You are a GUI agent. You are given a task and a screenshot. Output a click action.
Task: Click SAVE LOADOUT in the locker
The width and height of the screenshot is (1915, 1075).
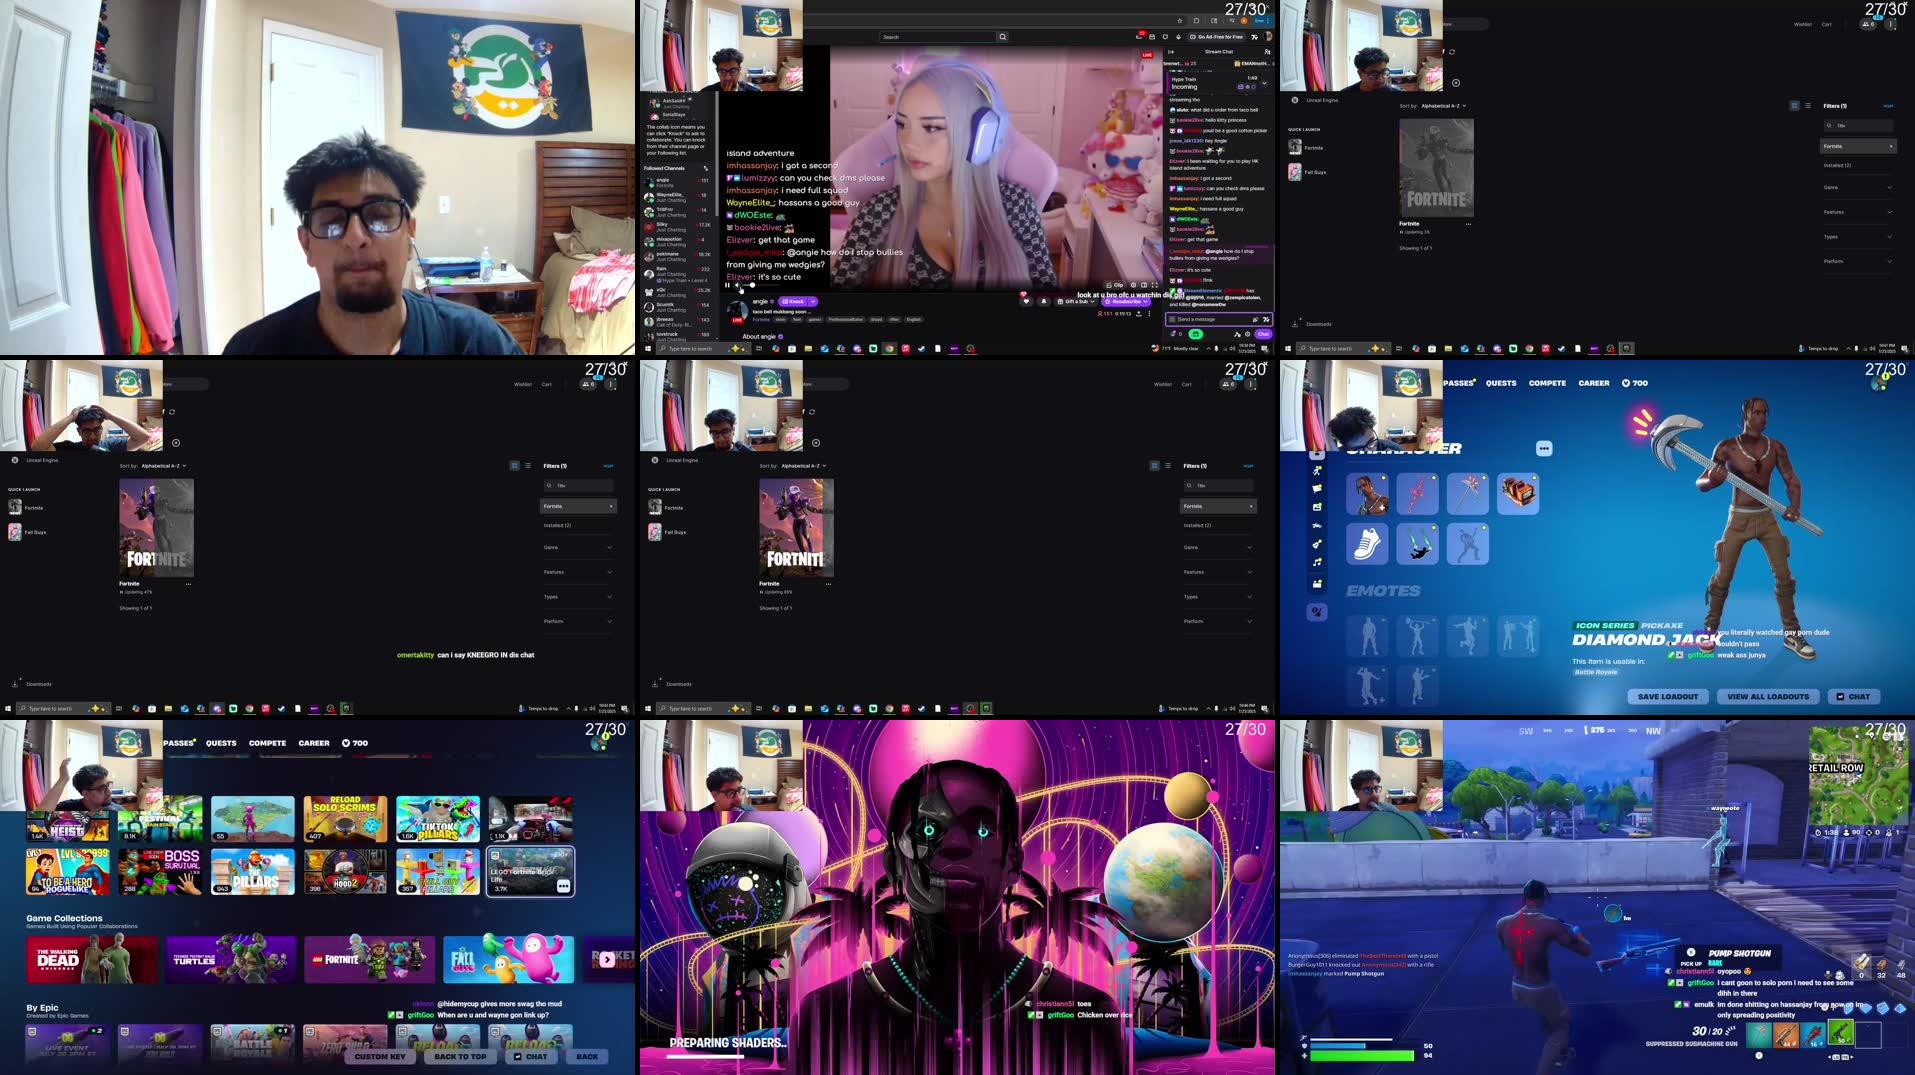pyautogui.click(x=1667, y=696)
